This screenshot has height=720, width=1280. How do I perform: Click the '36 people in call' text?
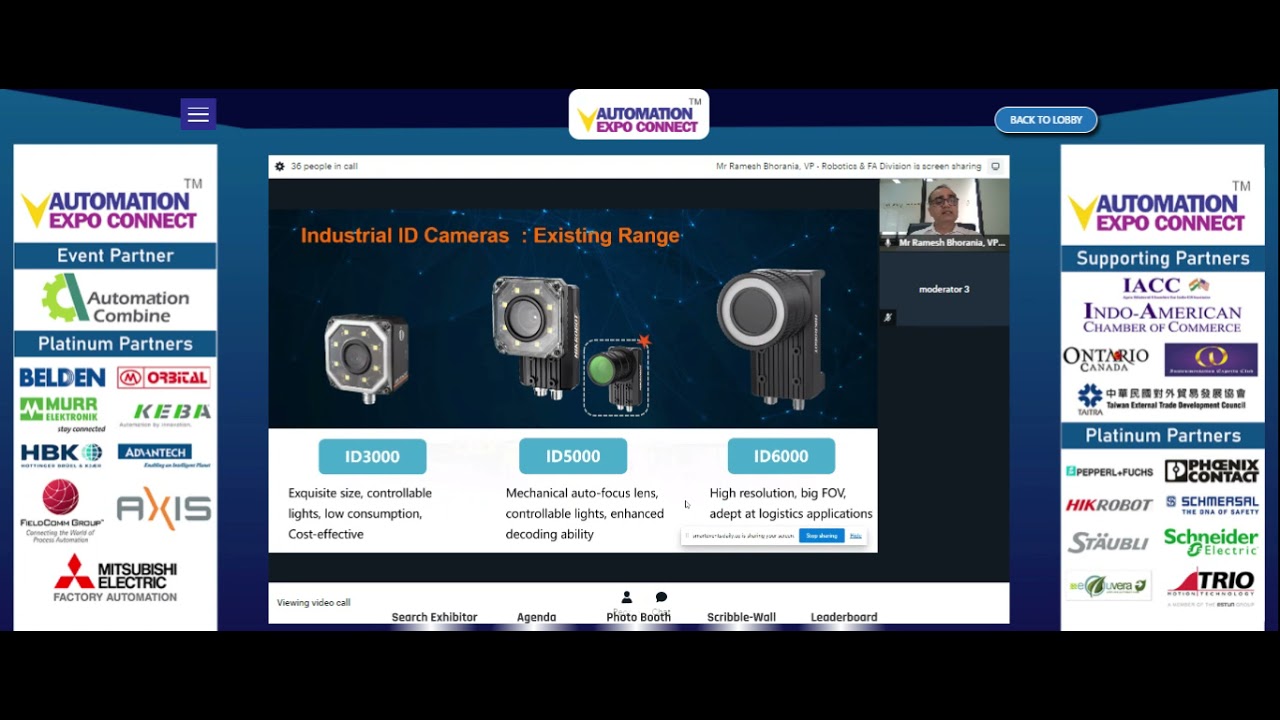point(324,167)
